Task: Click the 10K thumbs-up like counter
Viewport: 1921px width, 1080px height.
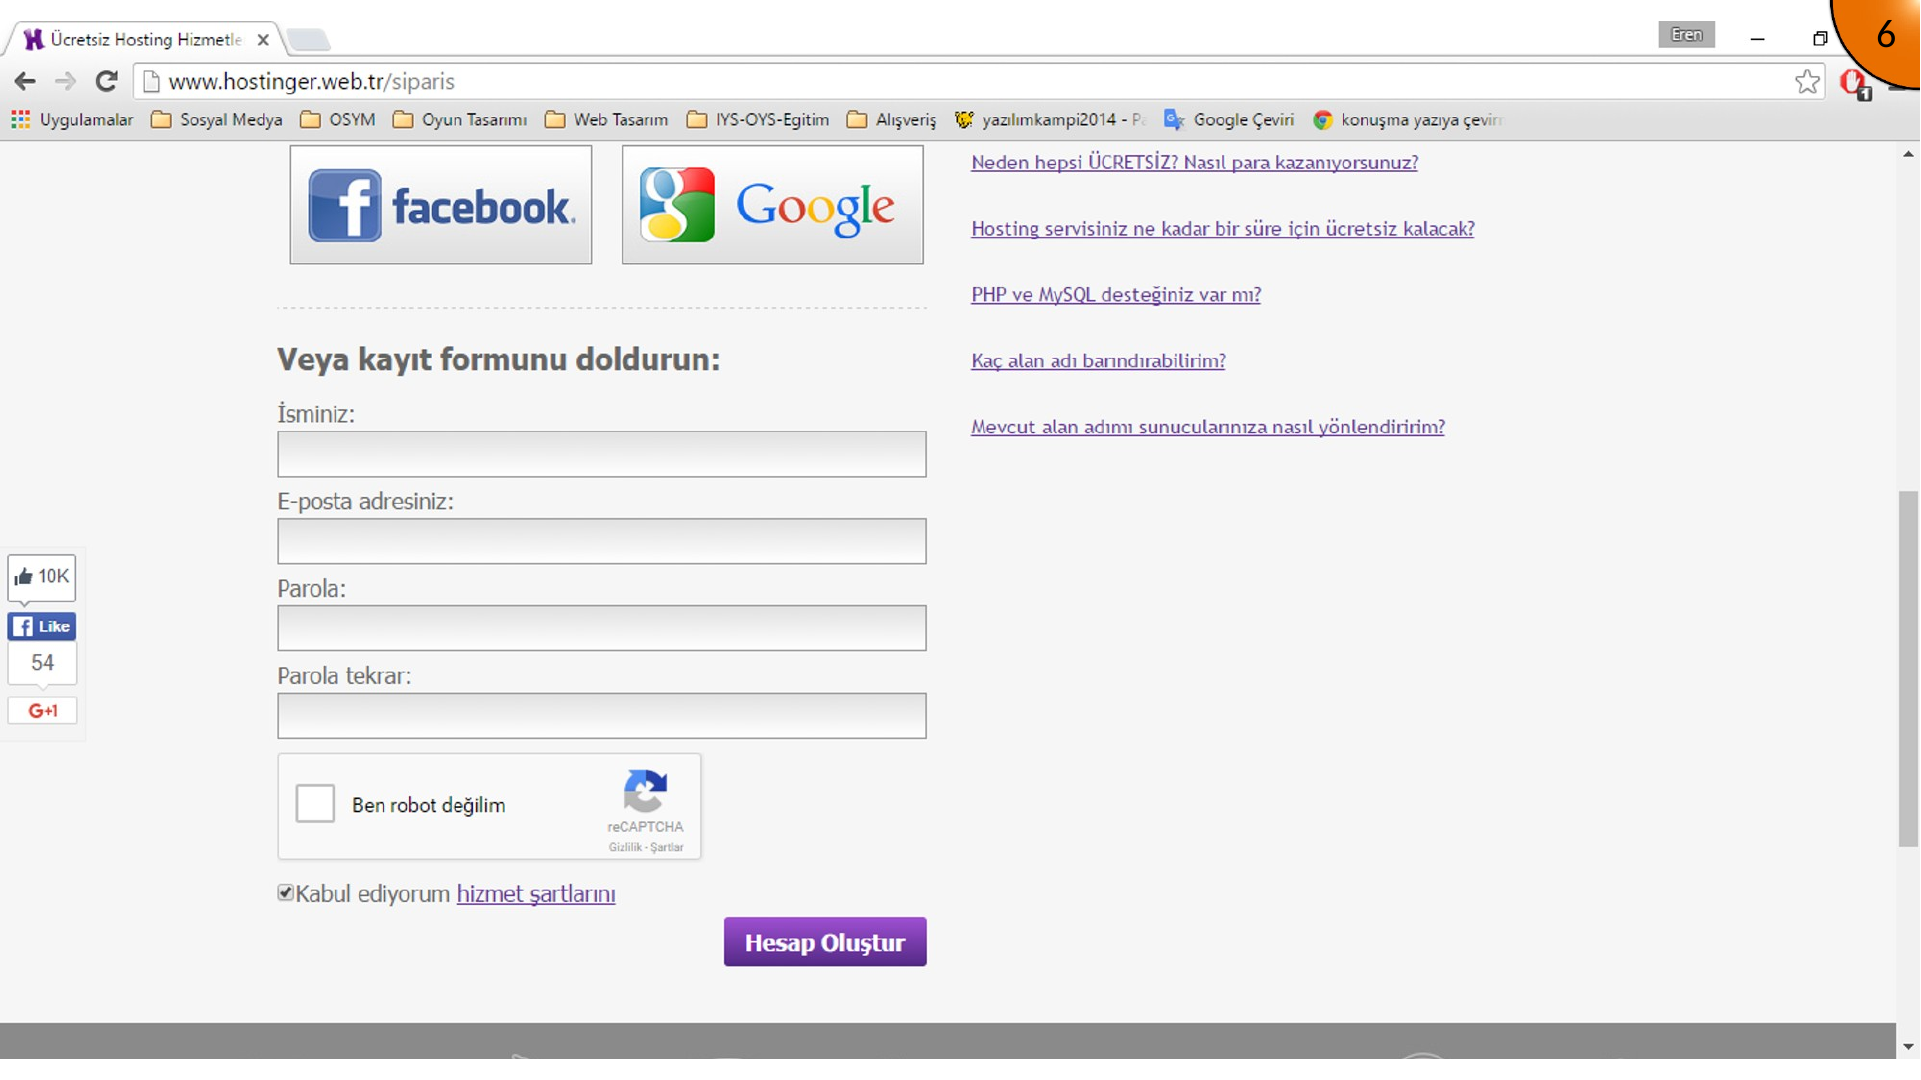Action: point(42,577)
